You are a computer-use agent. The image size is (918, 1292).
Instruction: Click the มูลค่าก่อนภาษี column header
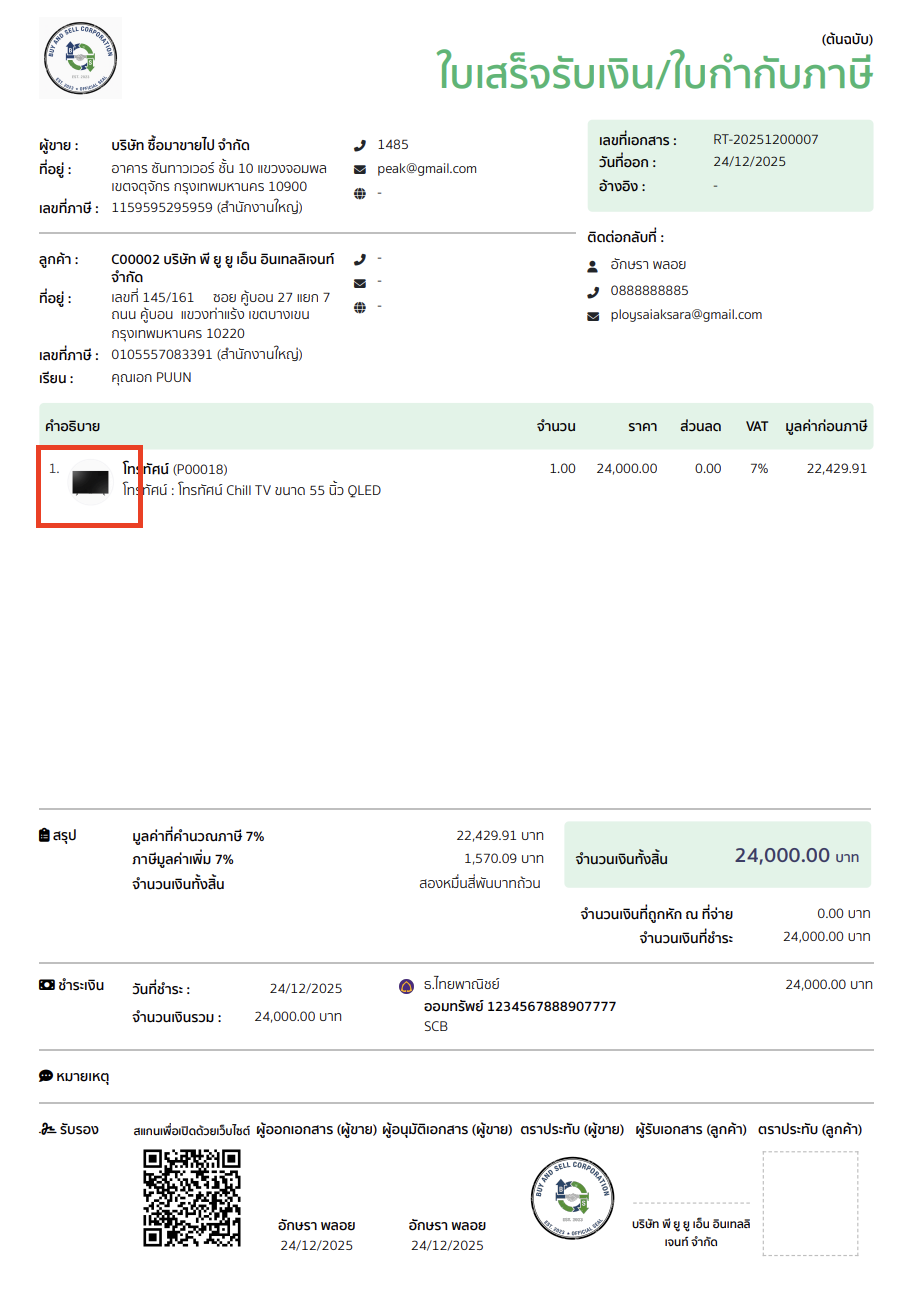[826, 427]
